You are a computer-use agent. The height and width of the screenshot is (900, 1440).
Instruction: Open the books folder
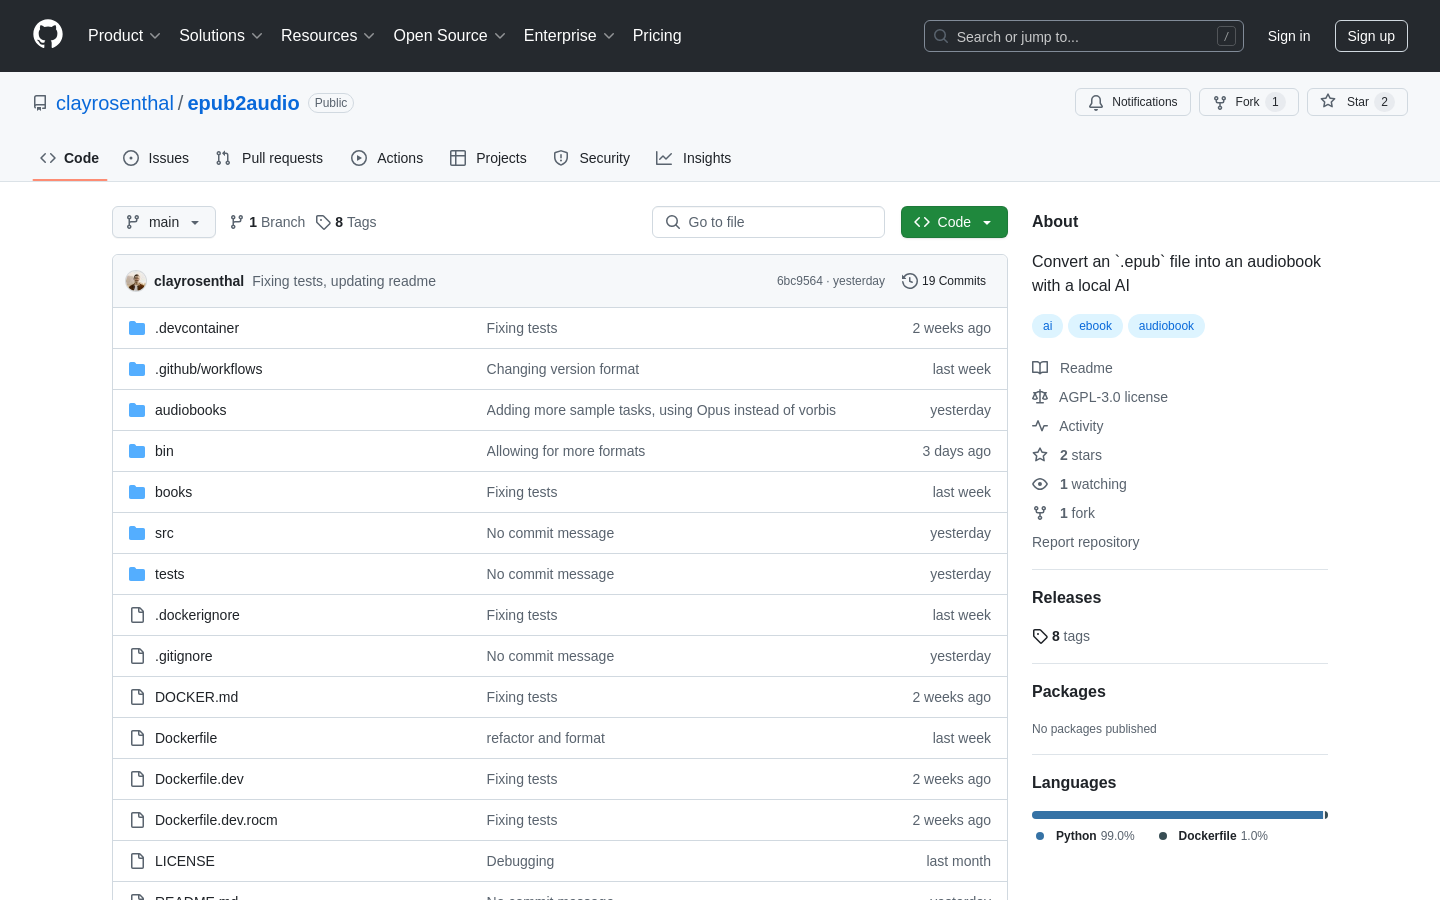click(173, 492)
